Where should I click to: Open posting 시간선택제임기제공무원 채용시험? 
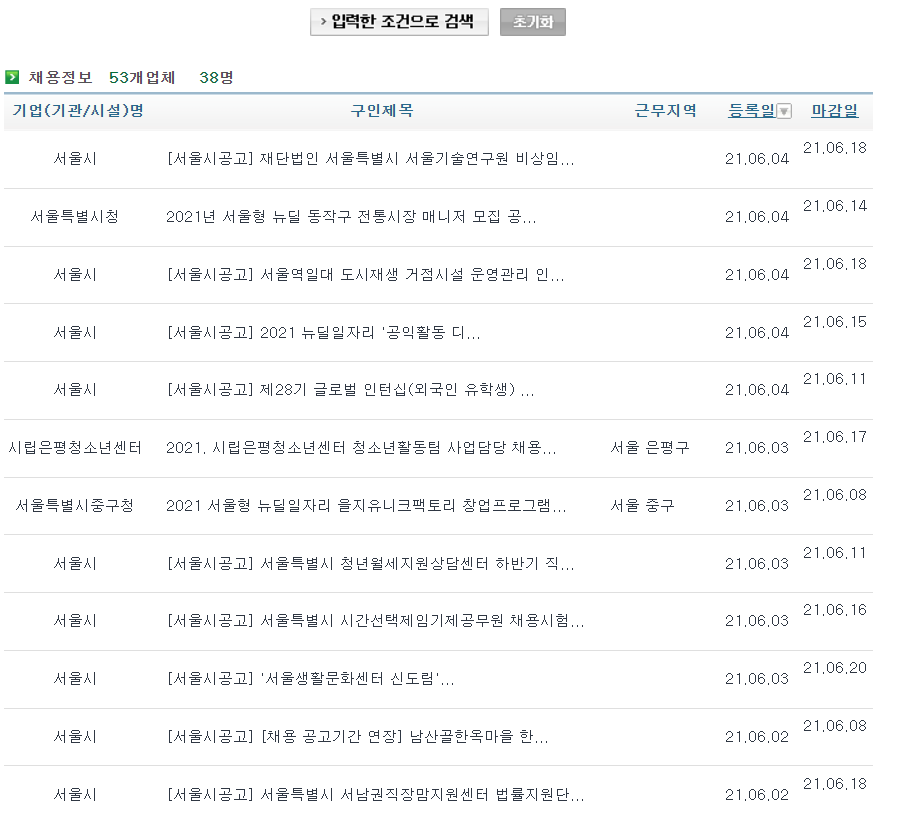point(375,621)
